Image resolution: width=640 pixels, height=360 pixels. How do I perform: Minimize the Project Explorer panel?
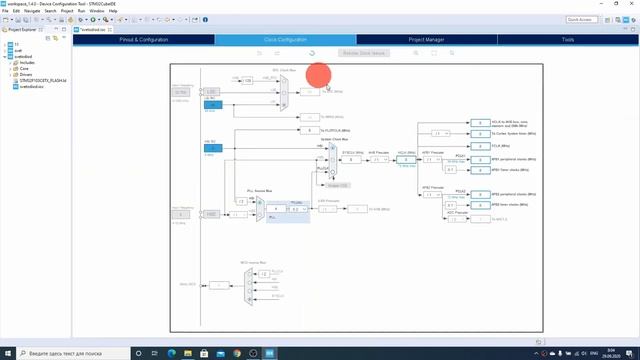click(56, 29)
